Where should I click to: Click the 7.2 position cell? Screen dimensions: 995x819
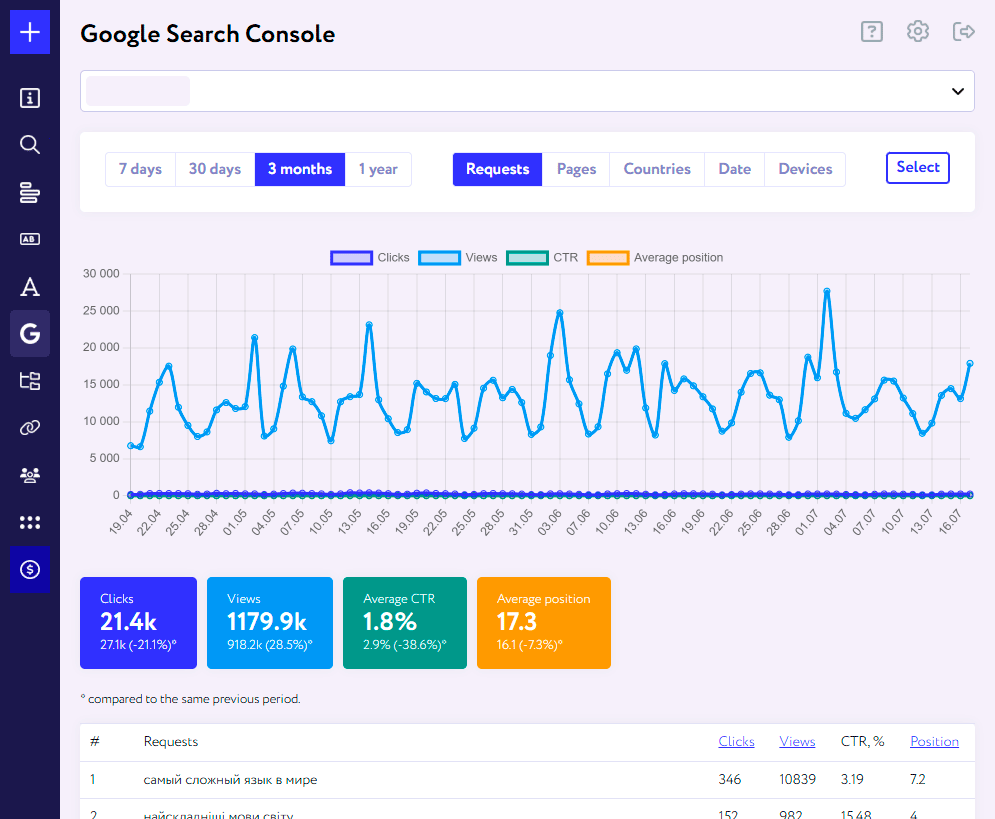click(918, 779)
